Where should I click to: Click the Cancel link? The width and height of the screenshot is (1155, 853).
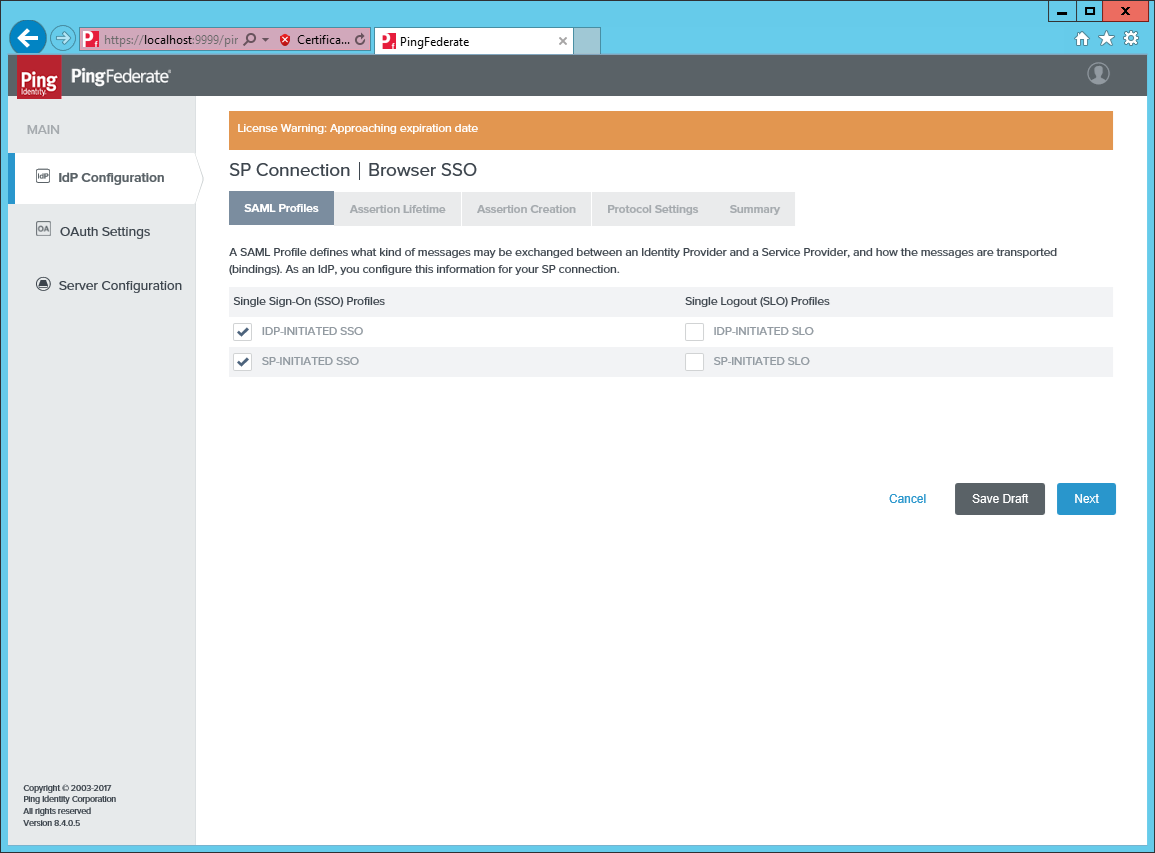tap(908, 499)
